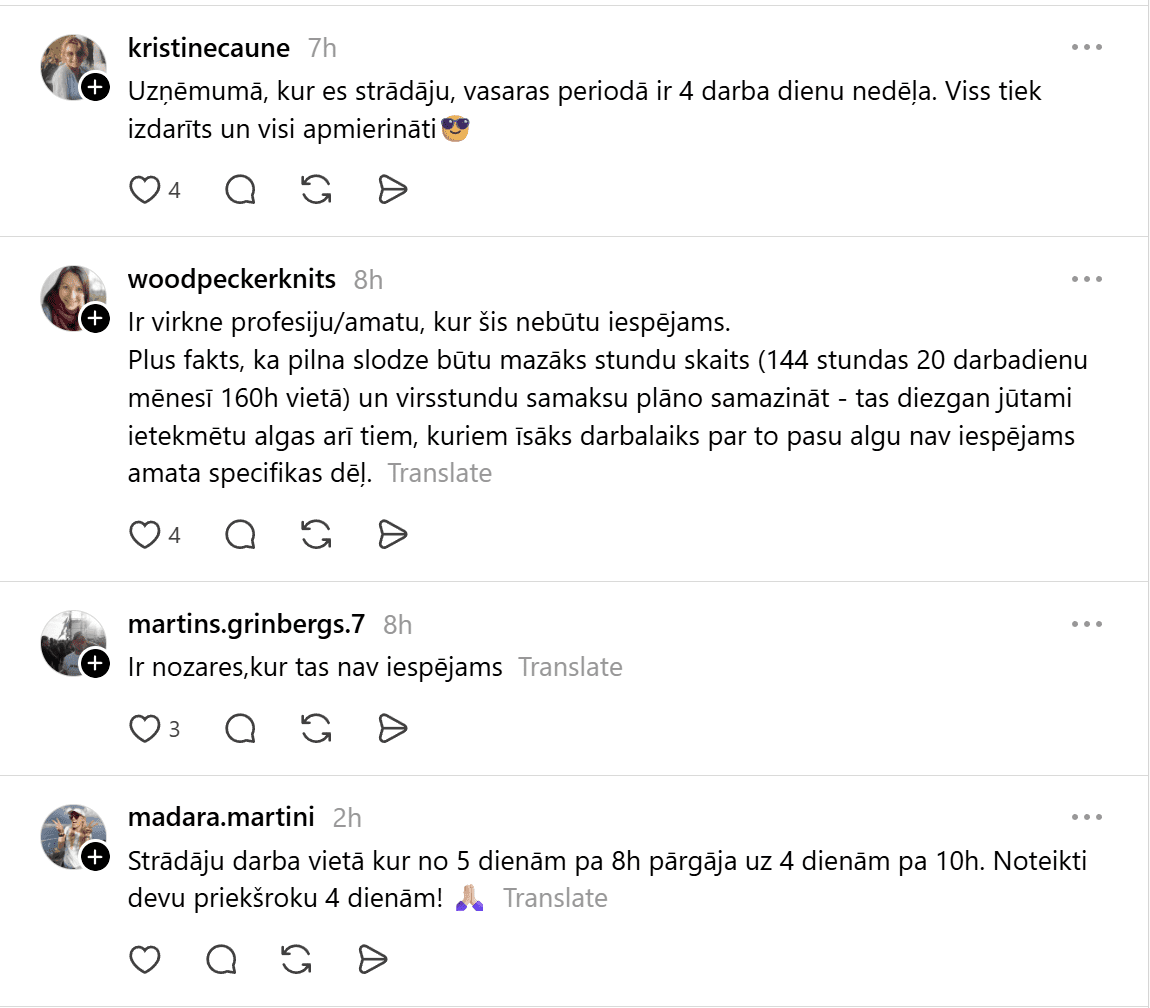The width and height of the screenshot is (1150, 1008).
Task: Like woodpeckerknits' post with the heart
Action: [x=146, y=535]
